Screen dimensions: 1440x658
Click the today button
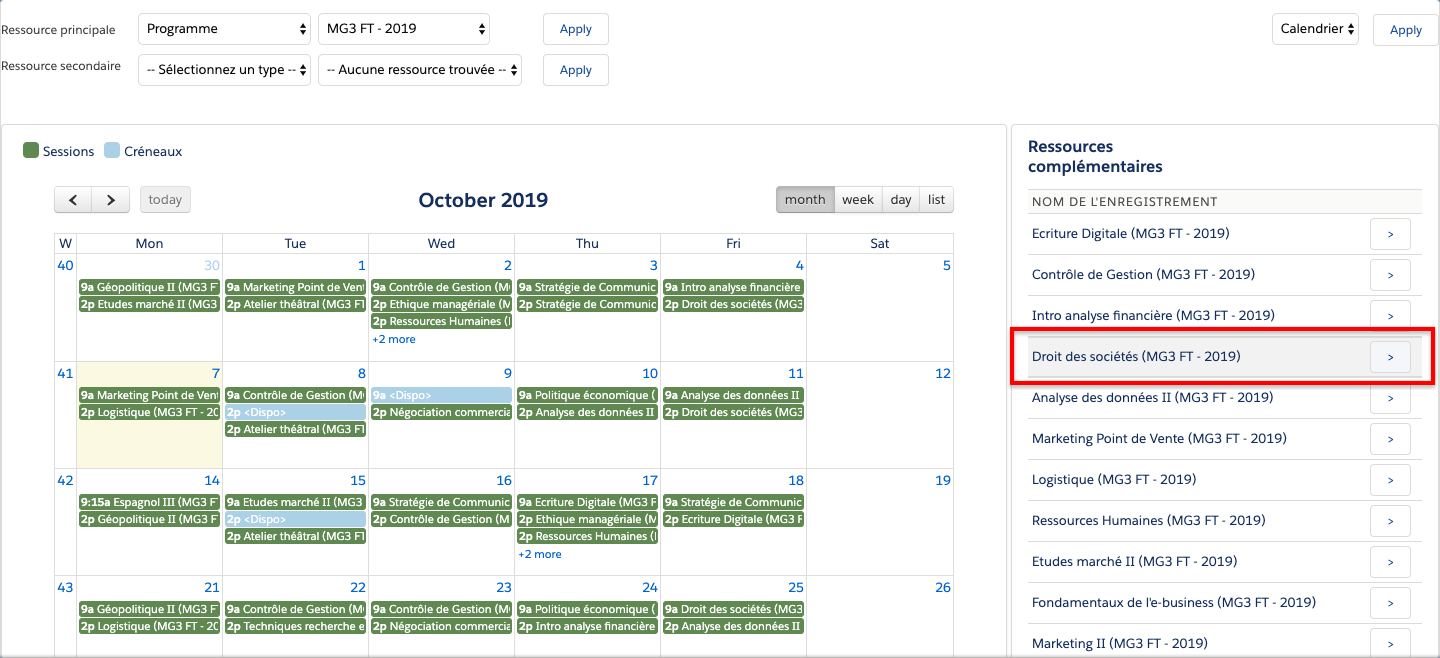pos(165,200)
